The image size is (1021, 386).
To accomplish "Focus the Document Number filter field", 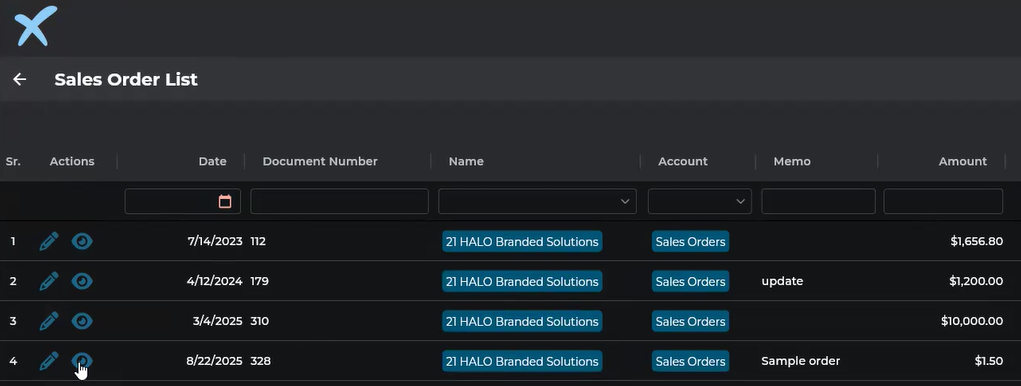I will (339, 201).
